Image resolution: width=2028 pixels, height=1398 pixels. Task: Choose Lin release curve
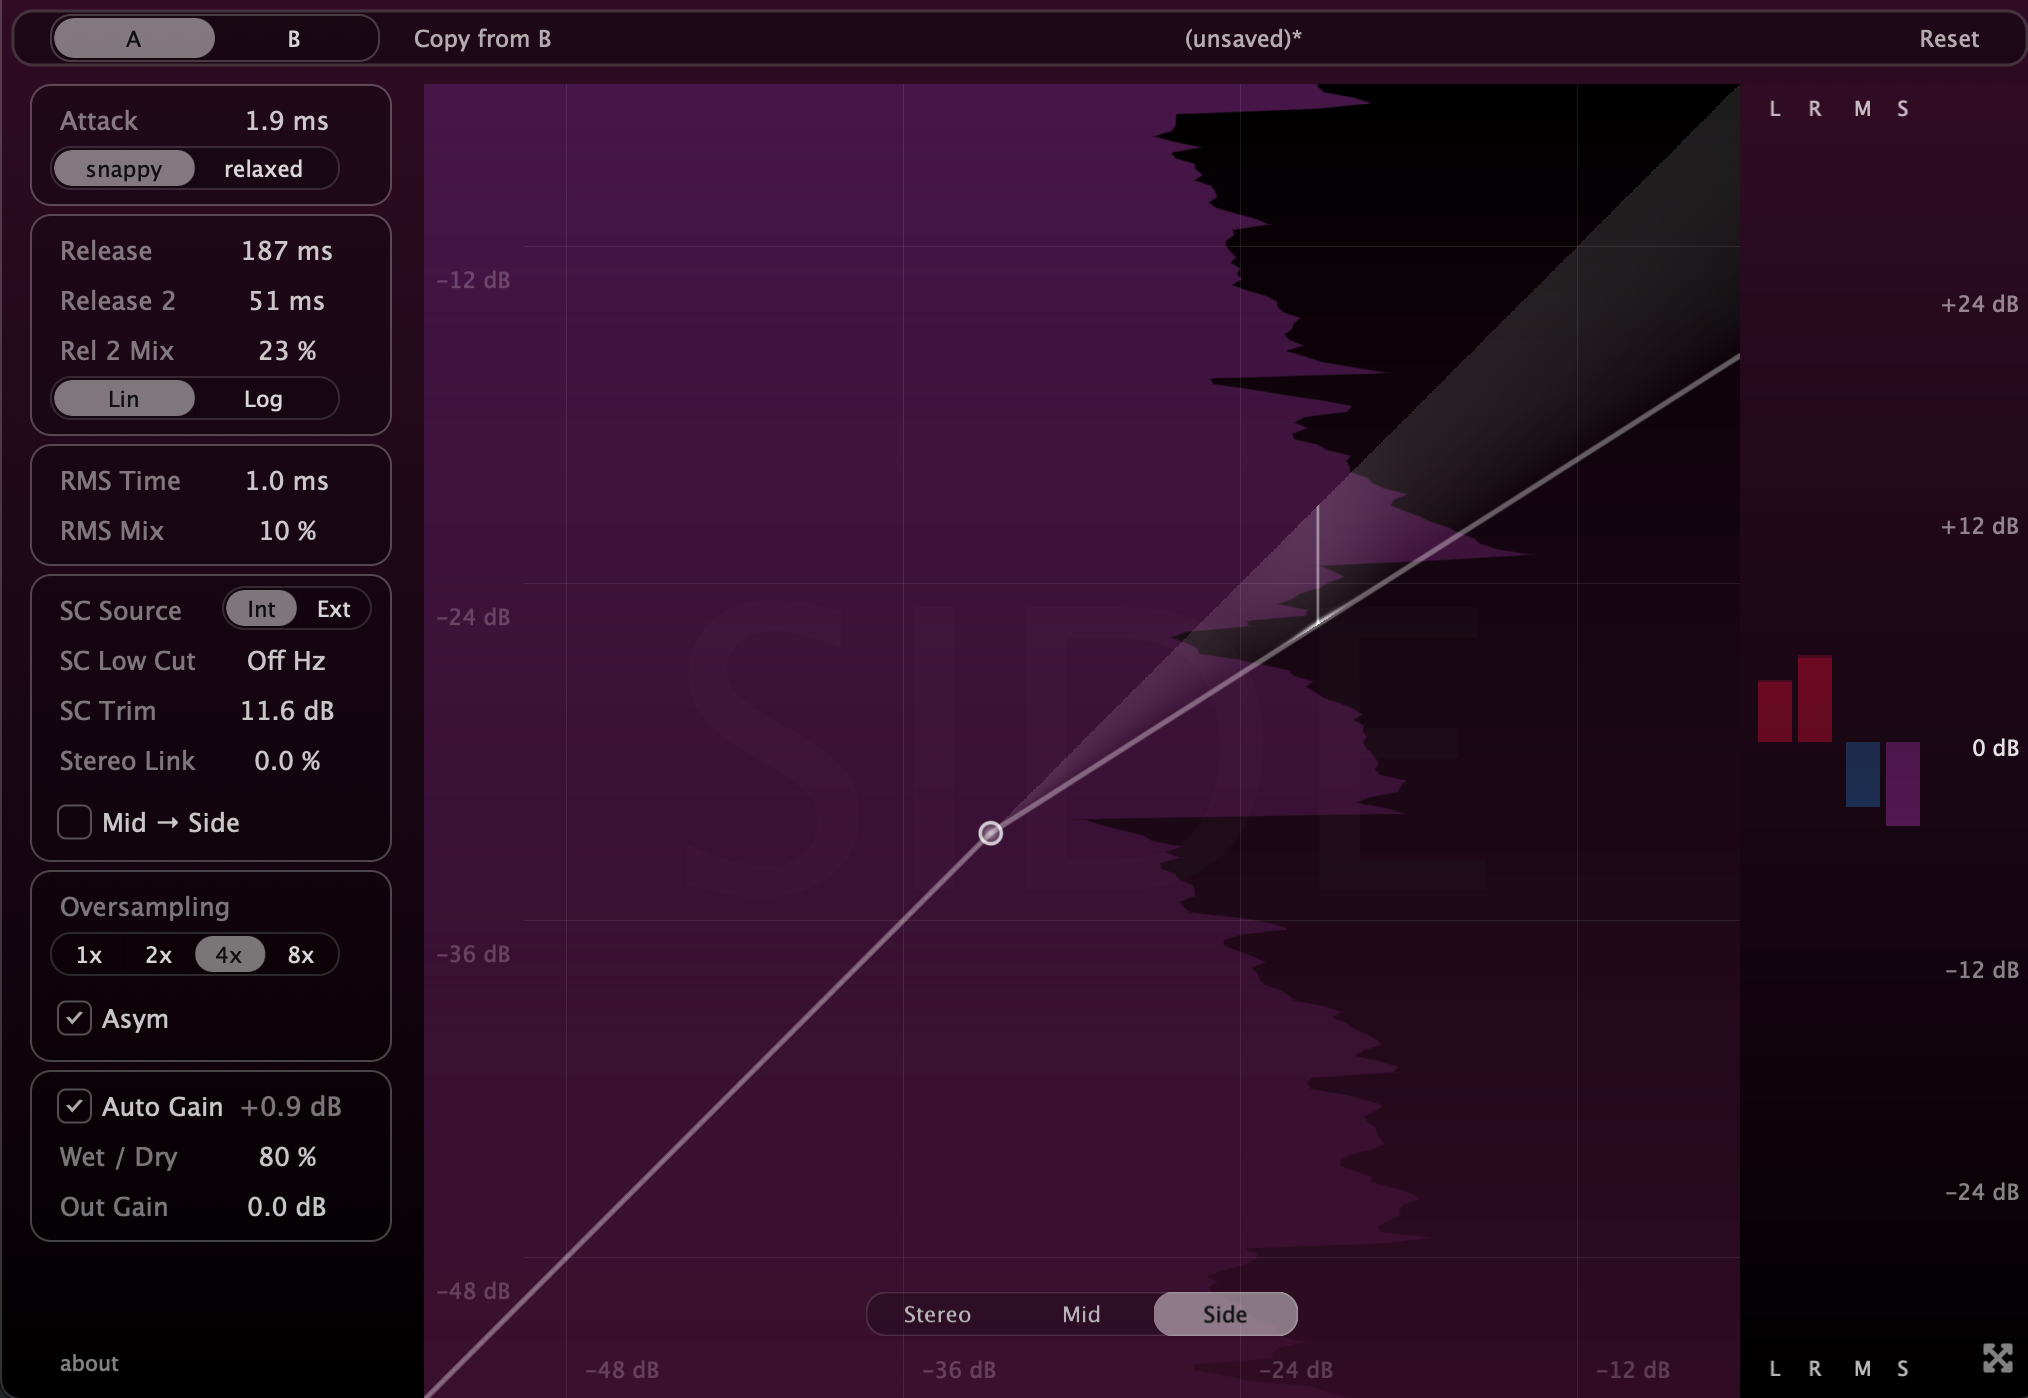click(x=124, y=399)
